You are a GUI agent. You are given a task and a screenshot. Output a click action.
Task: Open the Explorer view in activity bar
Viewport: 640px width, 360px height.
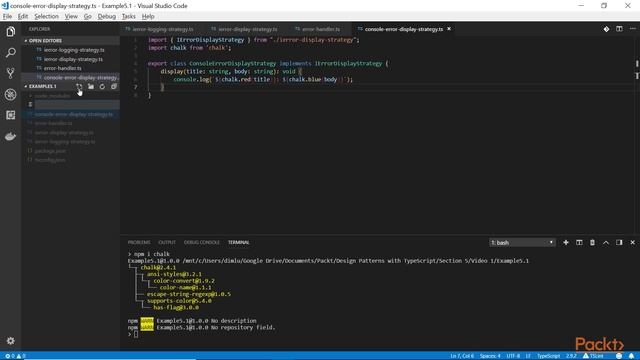(x=11, y=31)
